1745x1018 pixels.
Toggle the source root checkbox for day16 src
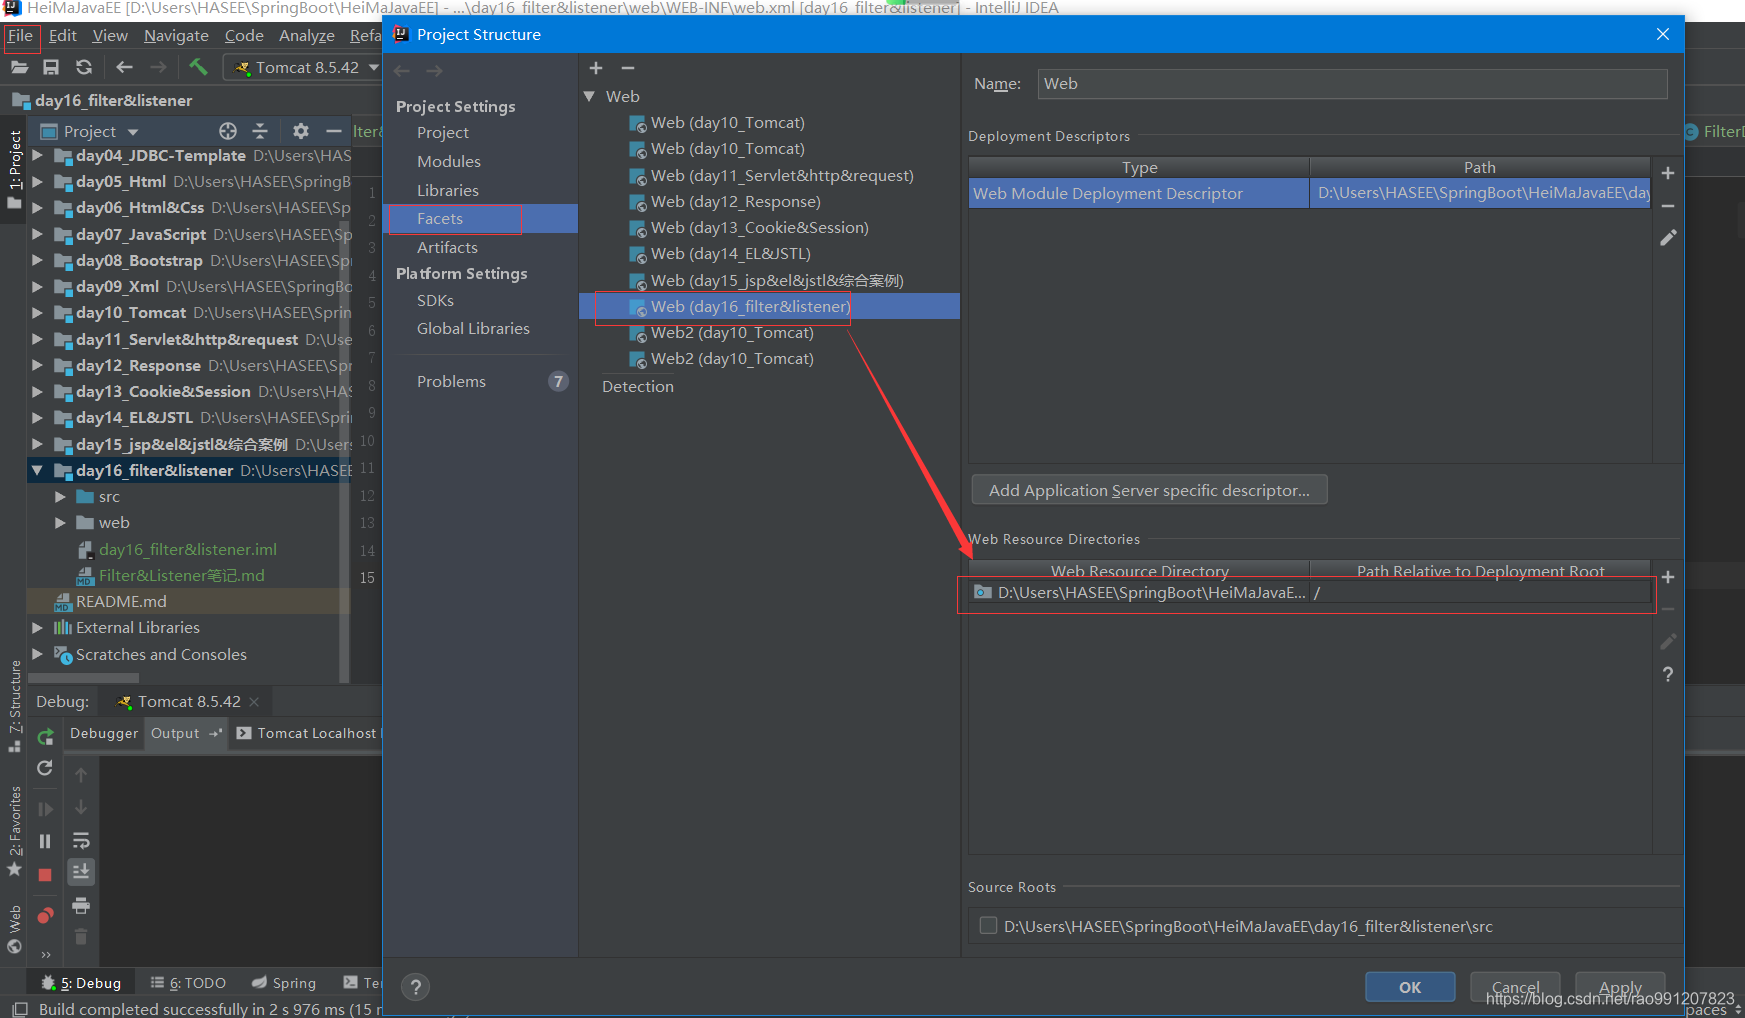pos(988,925)
